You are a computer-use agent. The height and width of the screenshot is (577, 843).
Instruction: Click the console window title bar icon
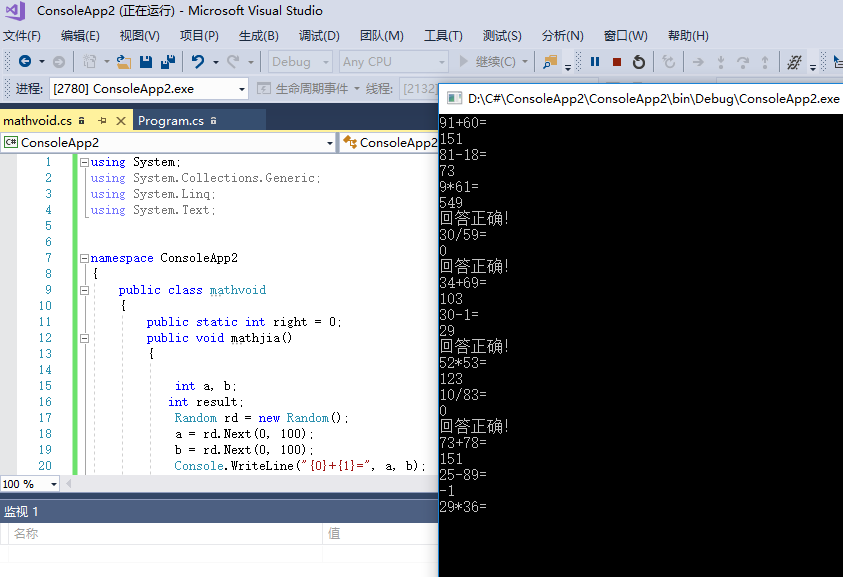pos(454,98)
